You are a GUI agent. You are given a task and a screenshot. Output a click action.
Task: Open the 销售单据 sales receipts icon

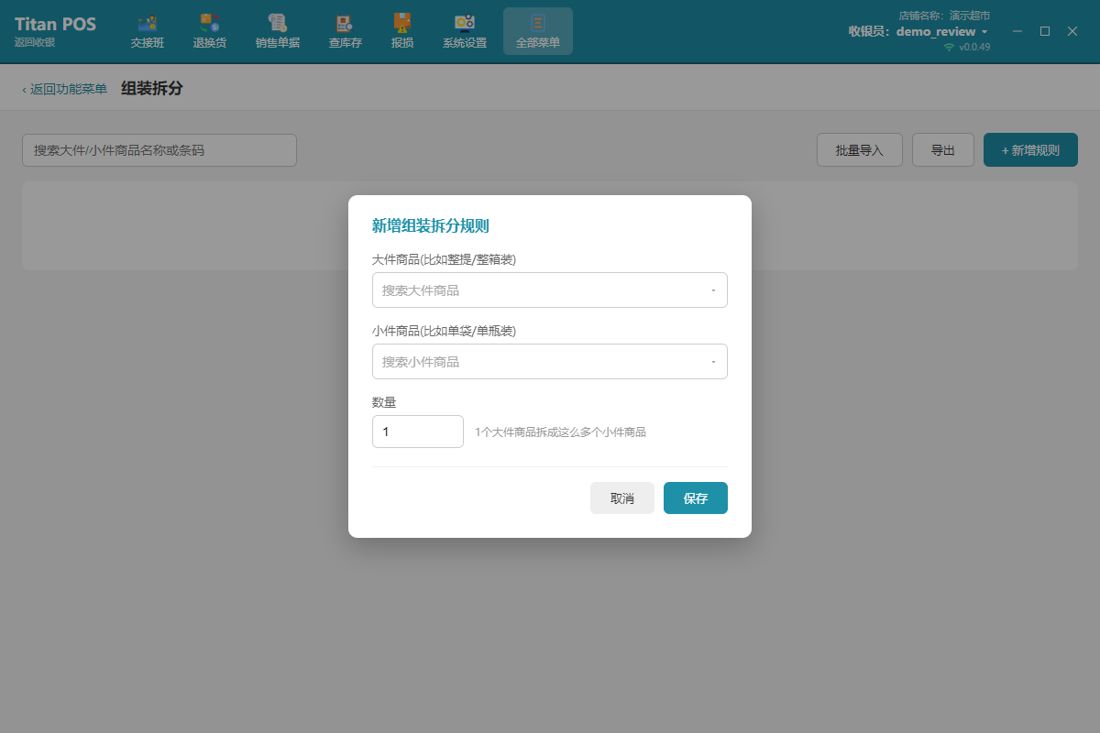point(278,32)
